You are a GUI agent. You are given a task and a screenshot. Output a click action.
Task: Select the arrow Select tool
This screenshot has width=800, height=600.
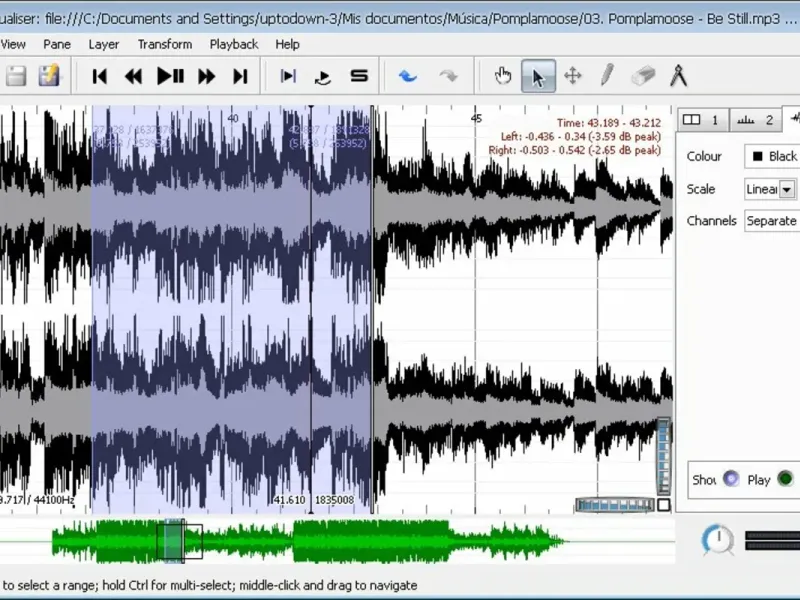[x=538, y=76]
